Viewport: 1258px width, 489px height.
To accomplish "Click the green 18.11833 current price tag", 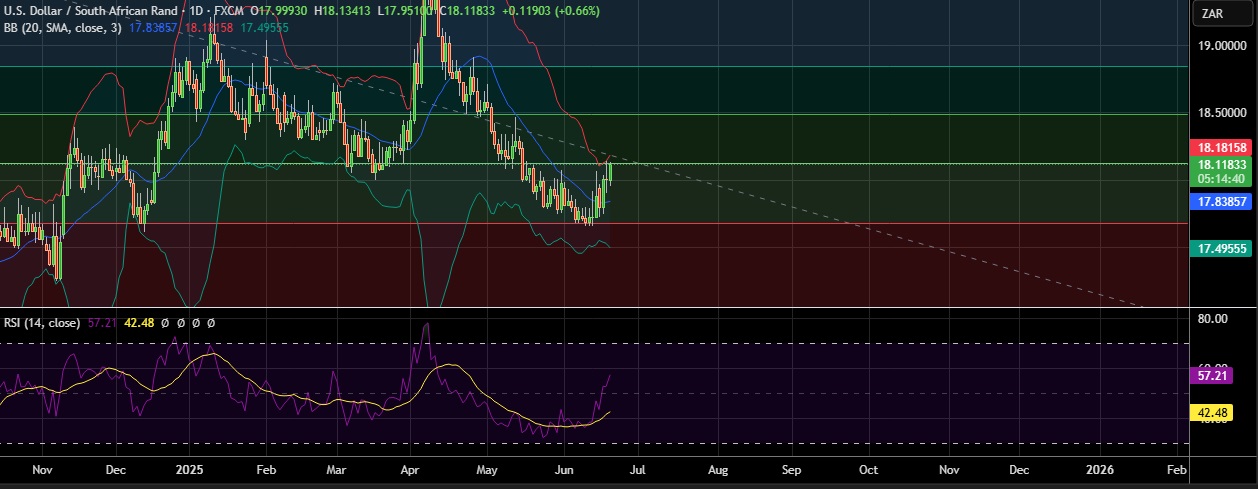I will pyautogui.click(x=1220, y=164).
